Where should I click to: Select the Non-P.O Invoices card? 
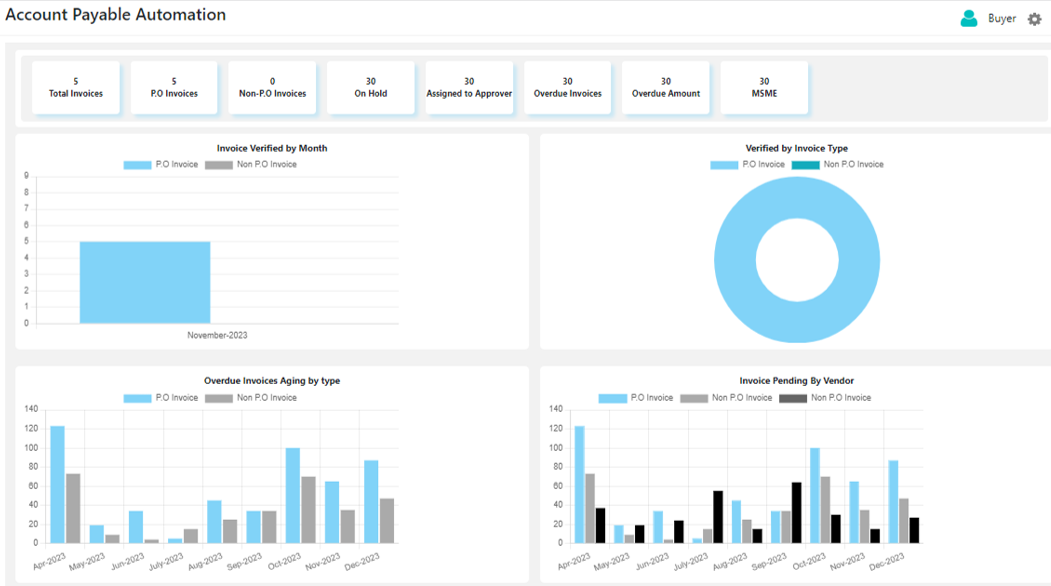(x=272, y=88)
